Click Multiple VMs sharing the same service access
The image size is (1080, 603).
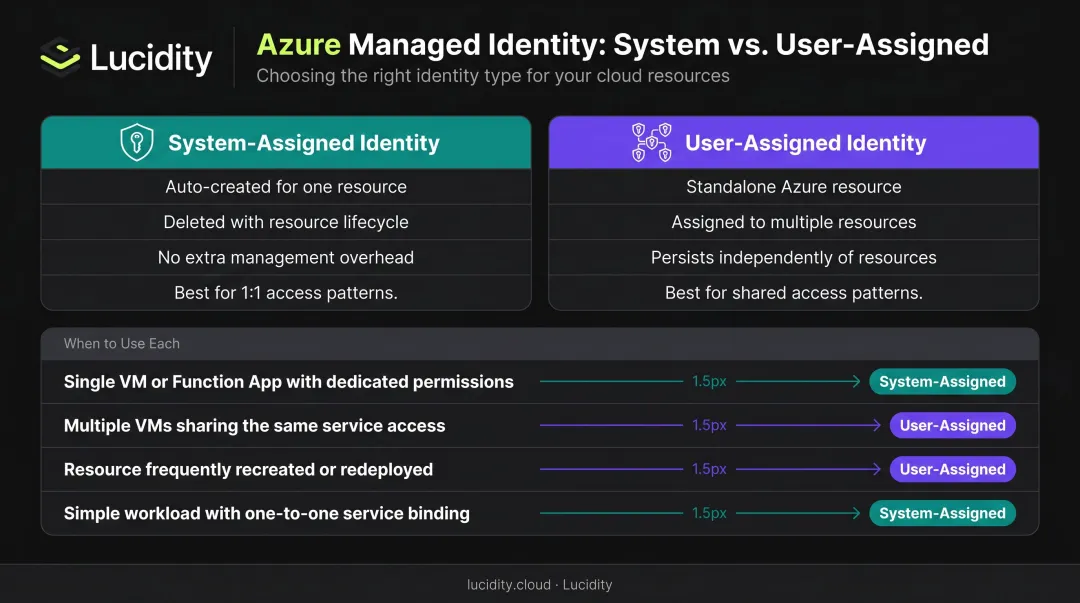(254, 426)
